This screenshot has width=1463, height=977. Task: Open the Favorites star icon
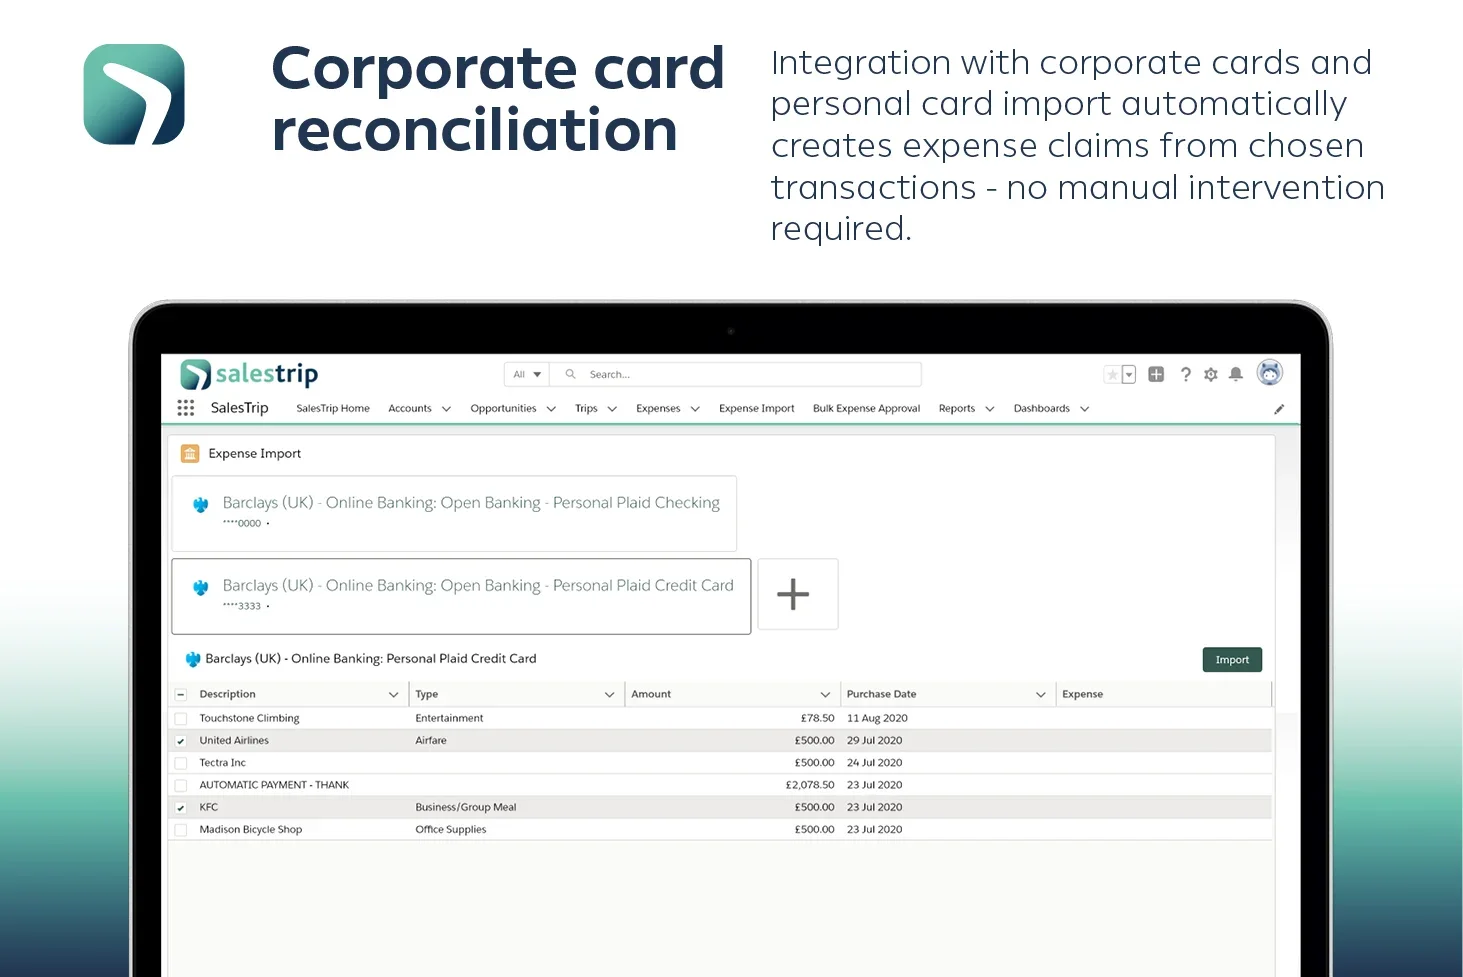(1112, 375)
